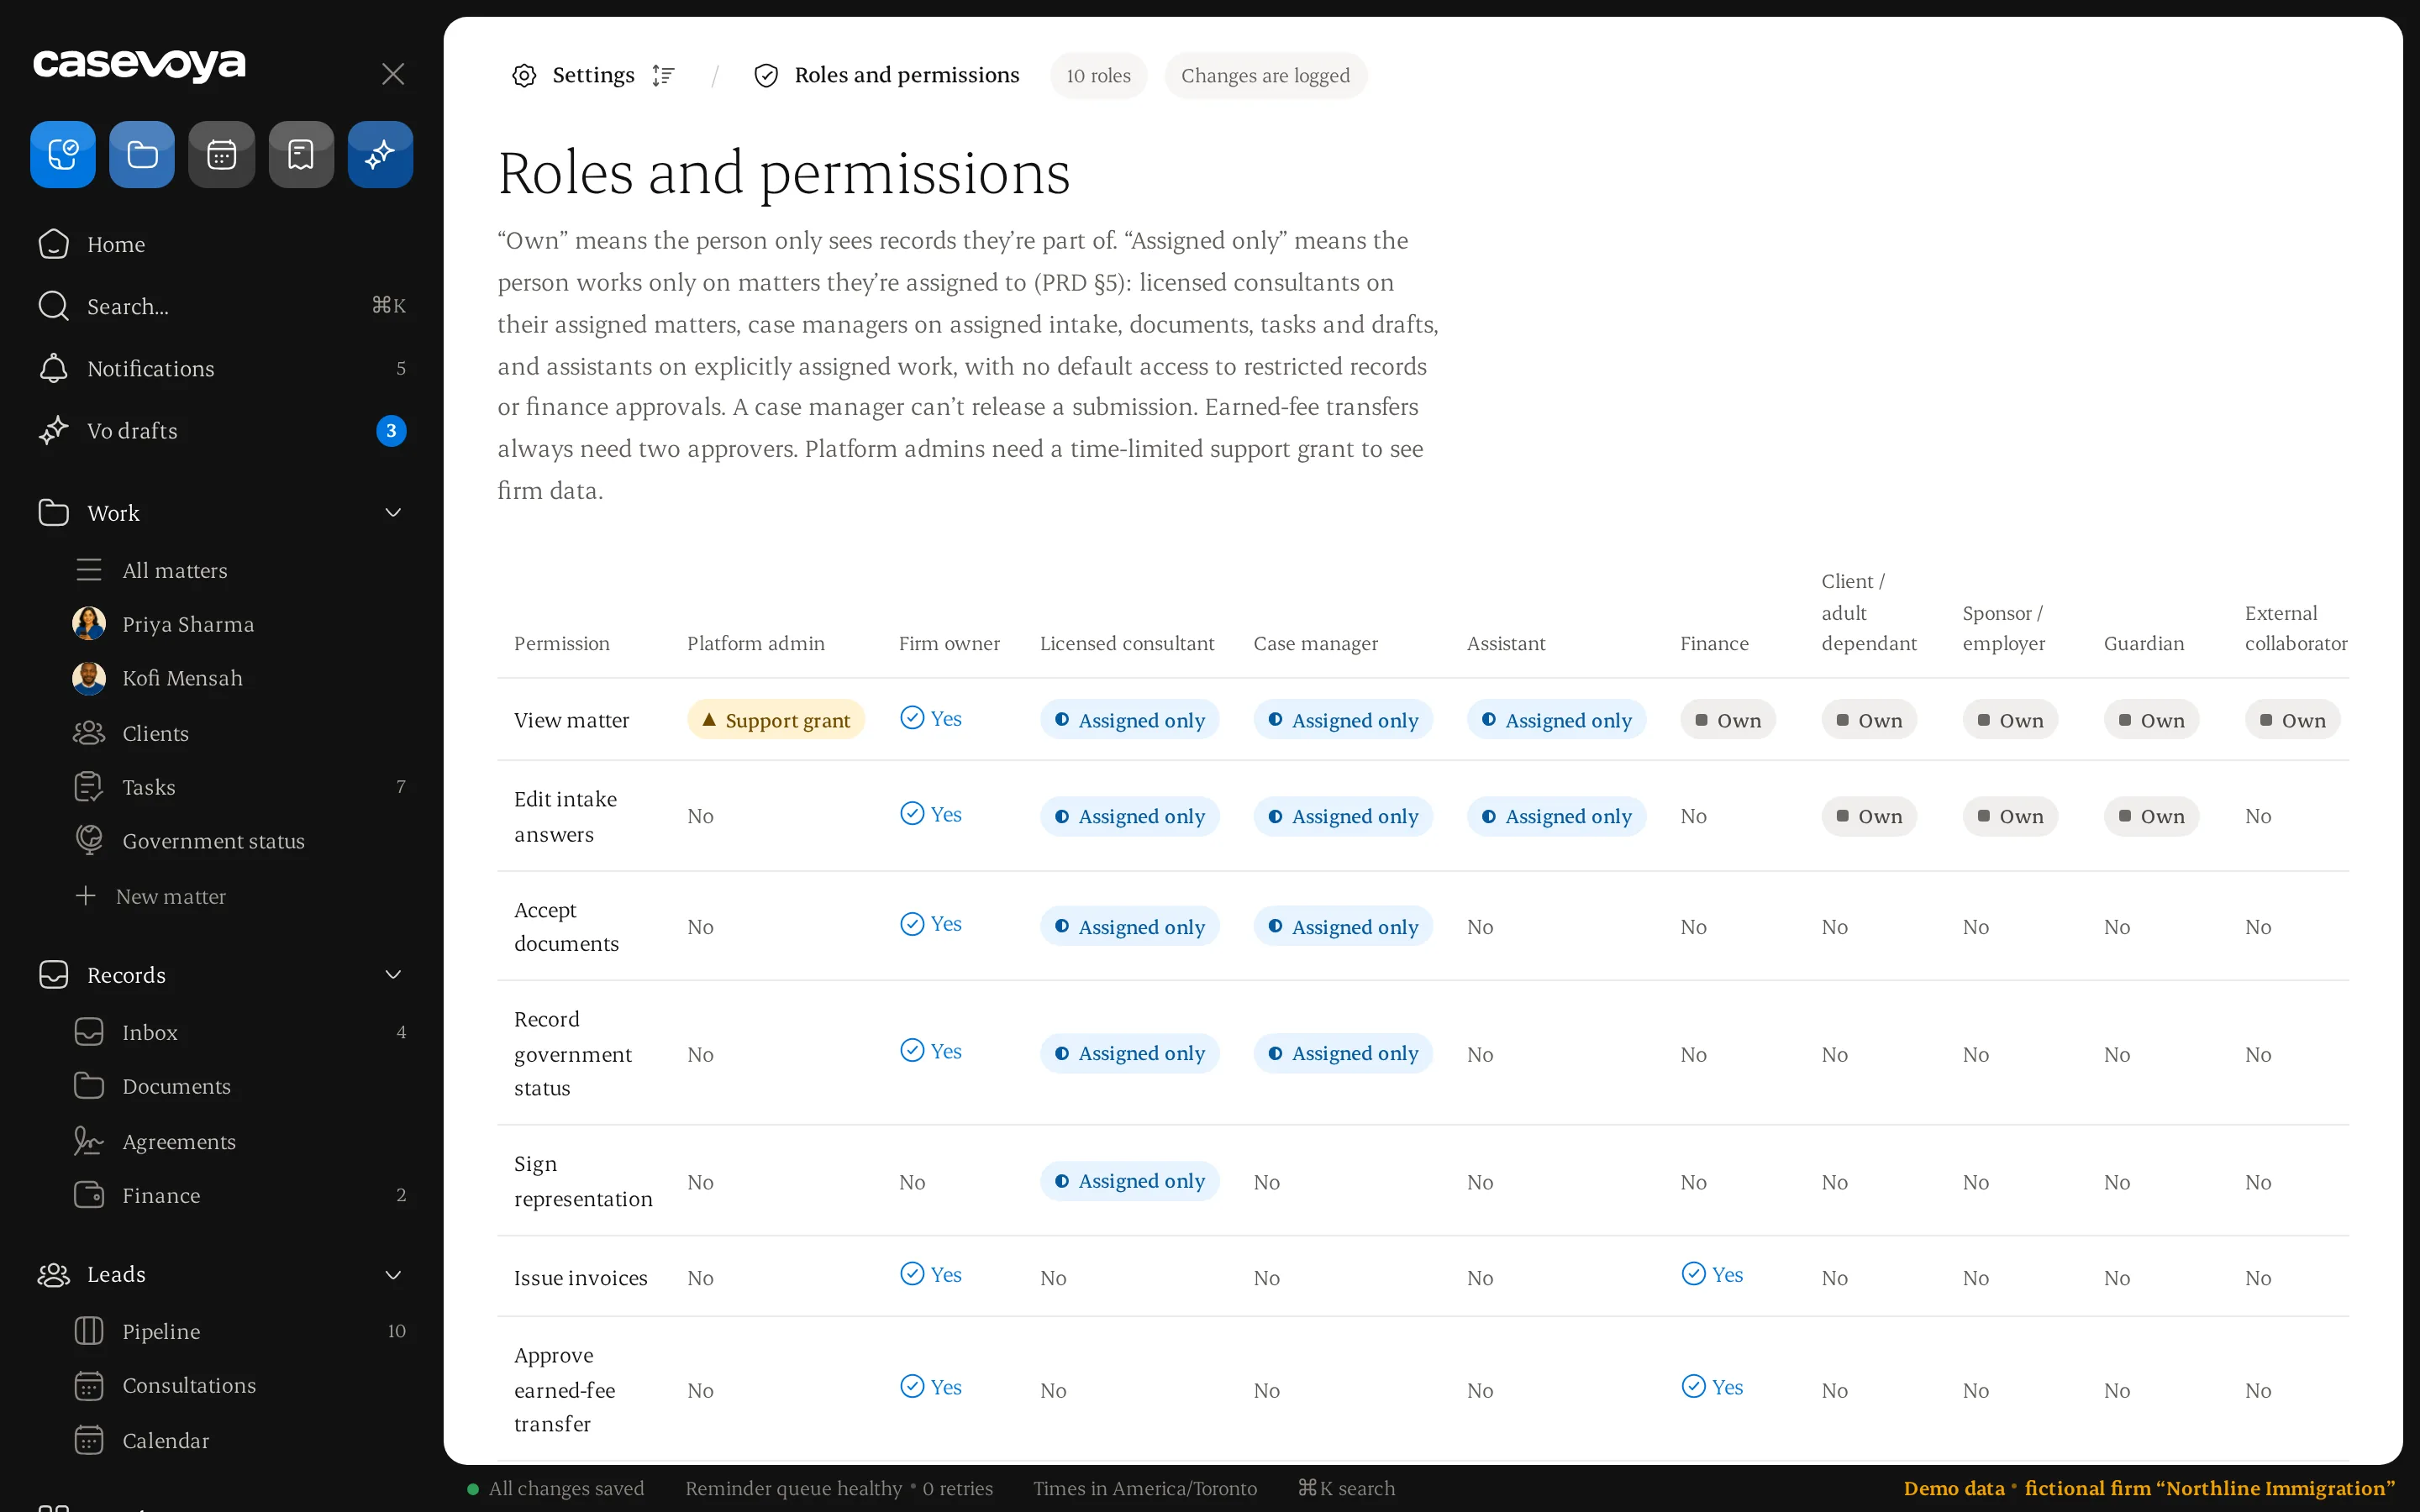Image resolution: width=2420 pixels, height=1512 pixels.
Task: Open Pipeline under Leads
Action: tap(240, 1331)
